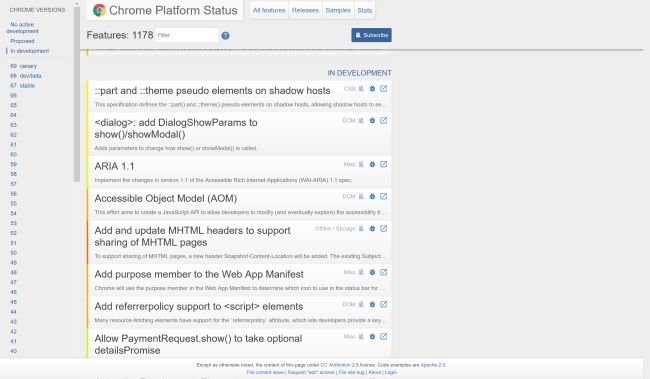Open bug icon for ::part and ::theme row
Viewport: 650px width, 379px height.
click(372, 89)
